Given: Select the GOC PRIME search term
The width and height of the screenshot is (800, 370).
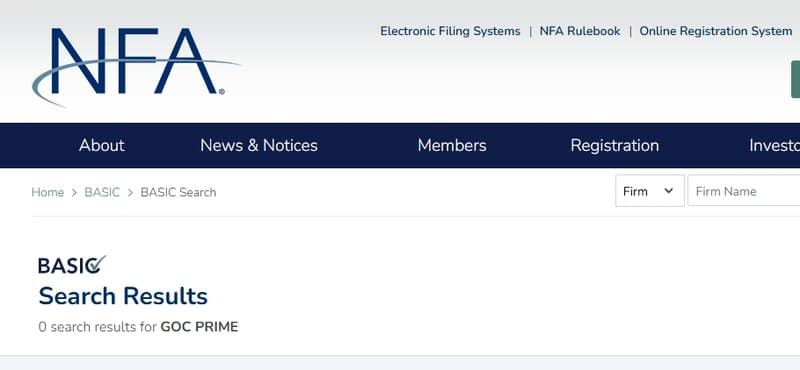Looking at the screenshot, I should point(199,327).
